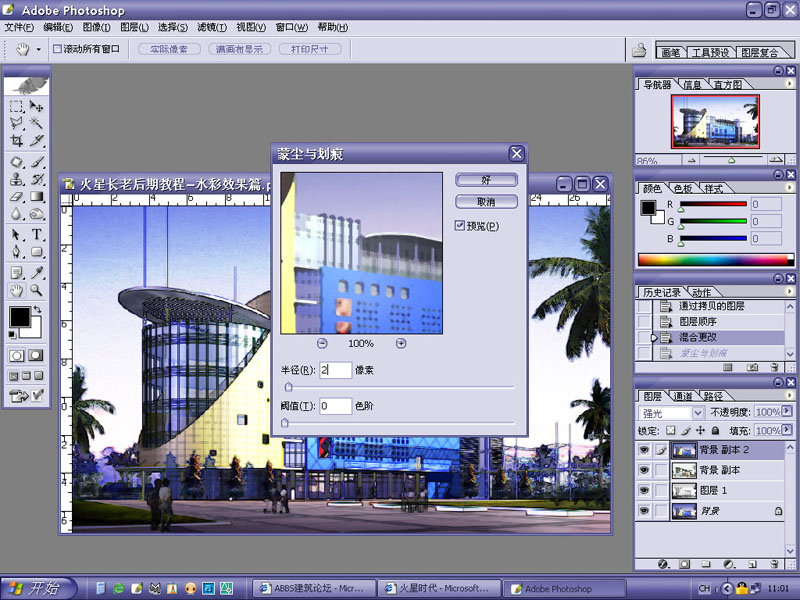Select the Blur tool

[16, 214]
